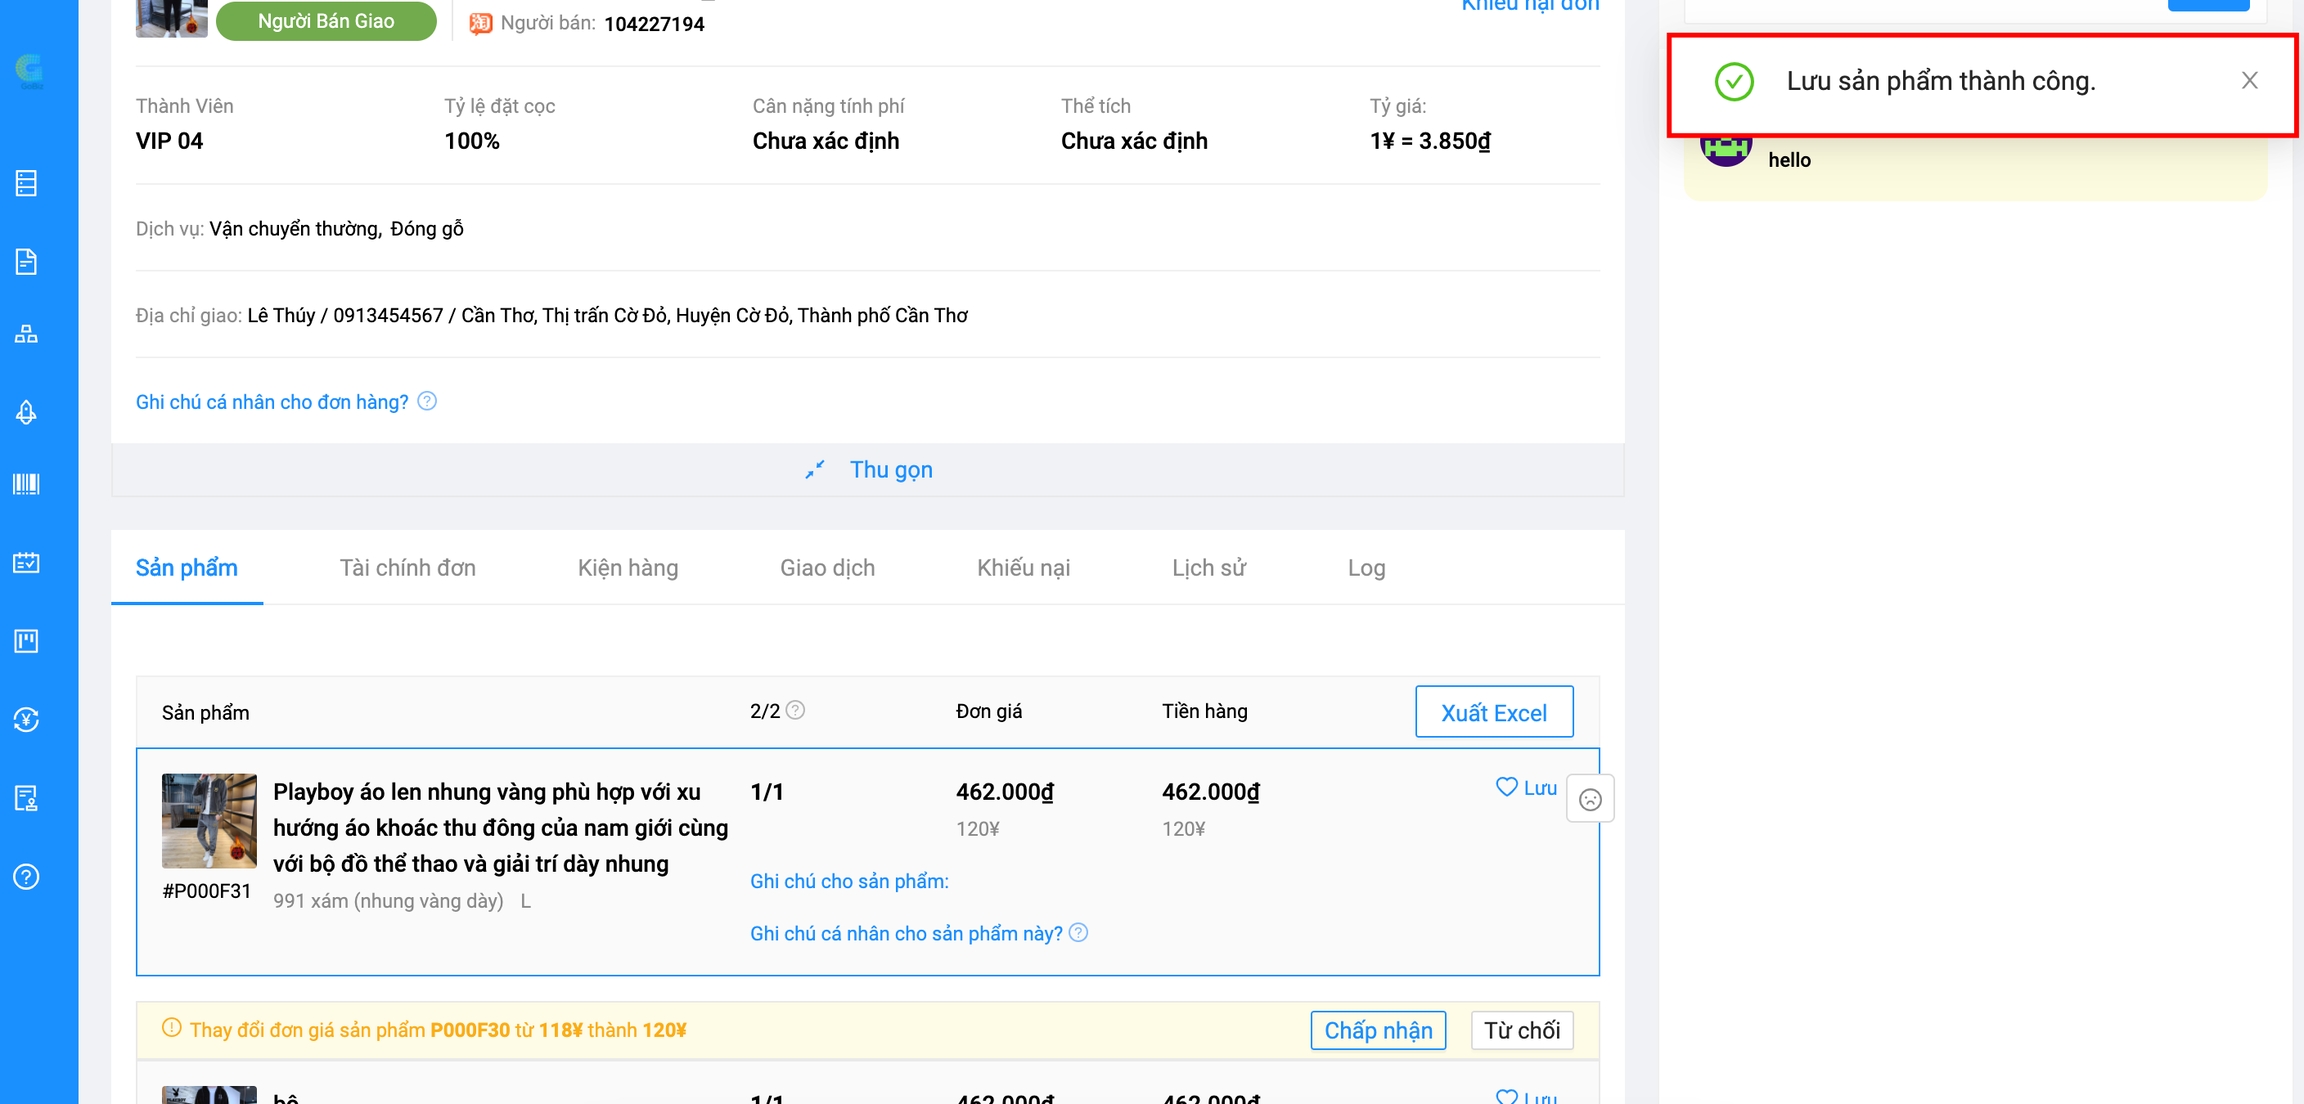Click the sad face complaint icon on product
Screen dimensions: 2304x1104
click(x=1590, y=799)
